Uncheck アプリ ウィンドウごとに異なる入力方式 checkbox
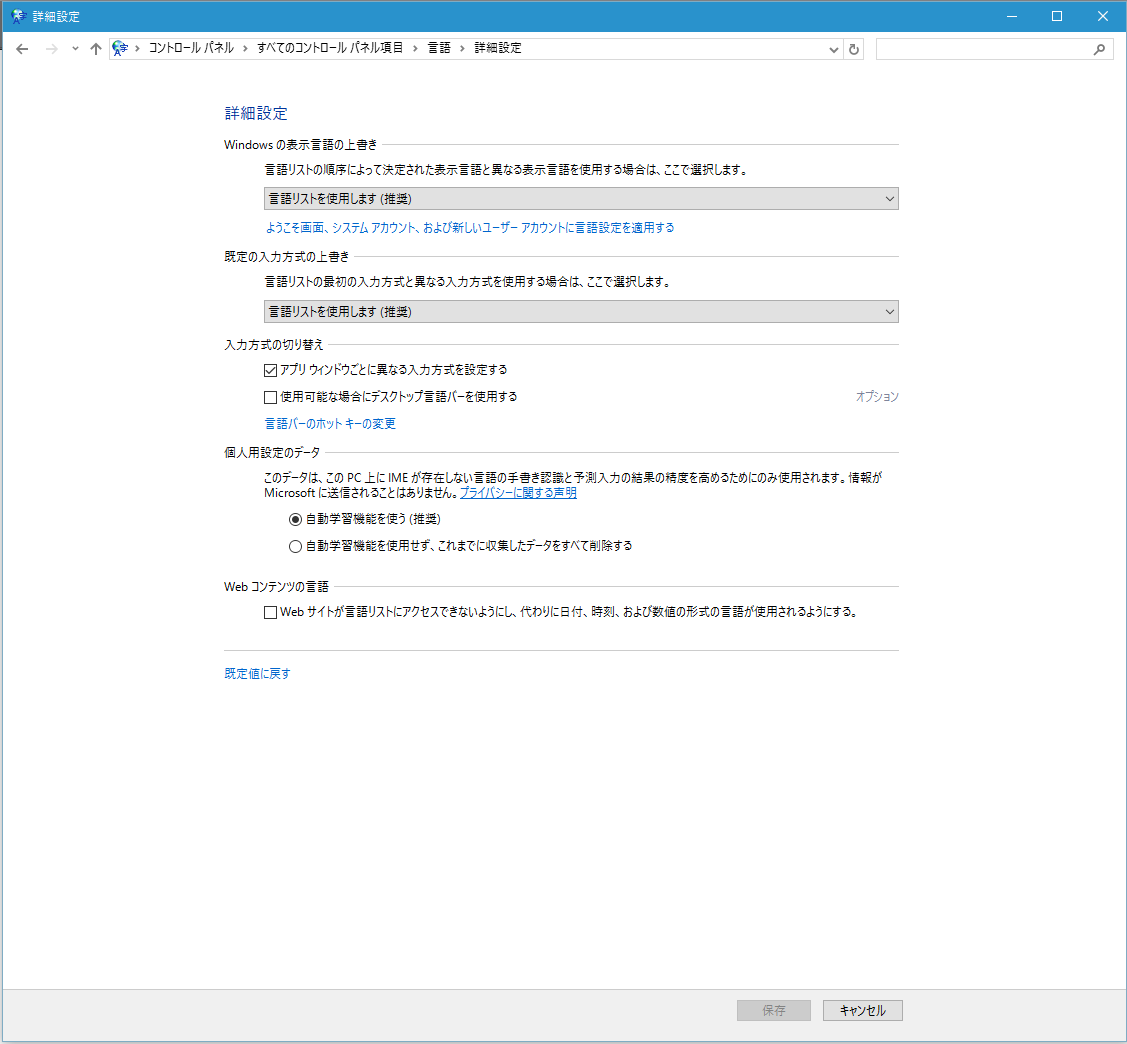 270,370
